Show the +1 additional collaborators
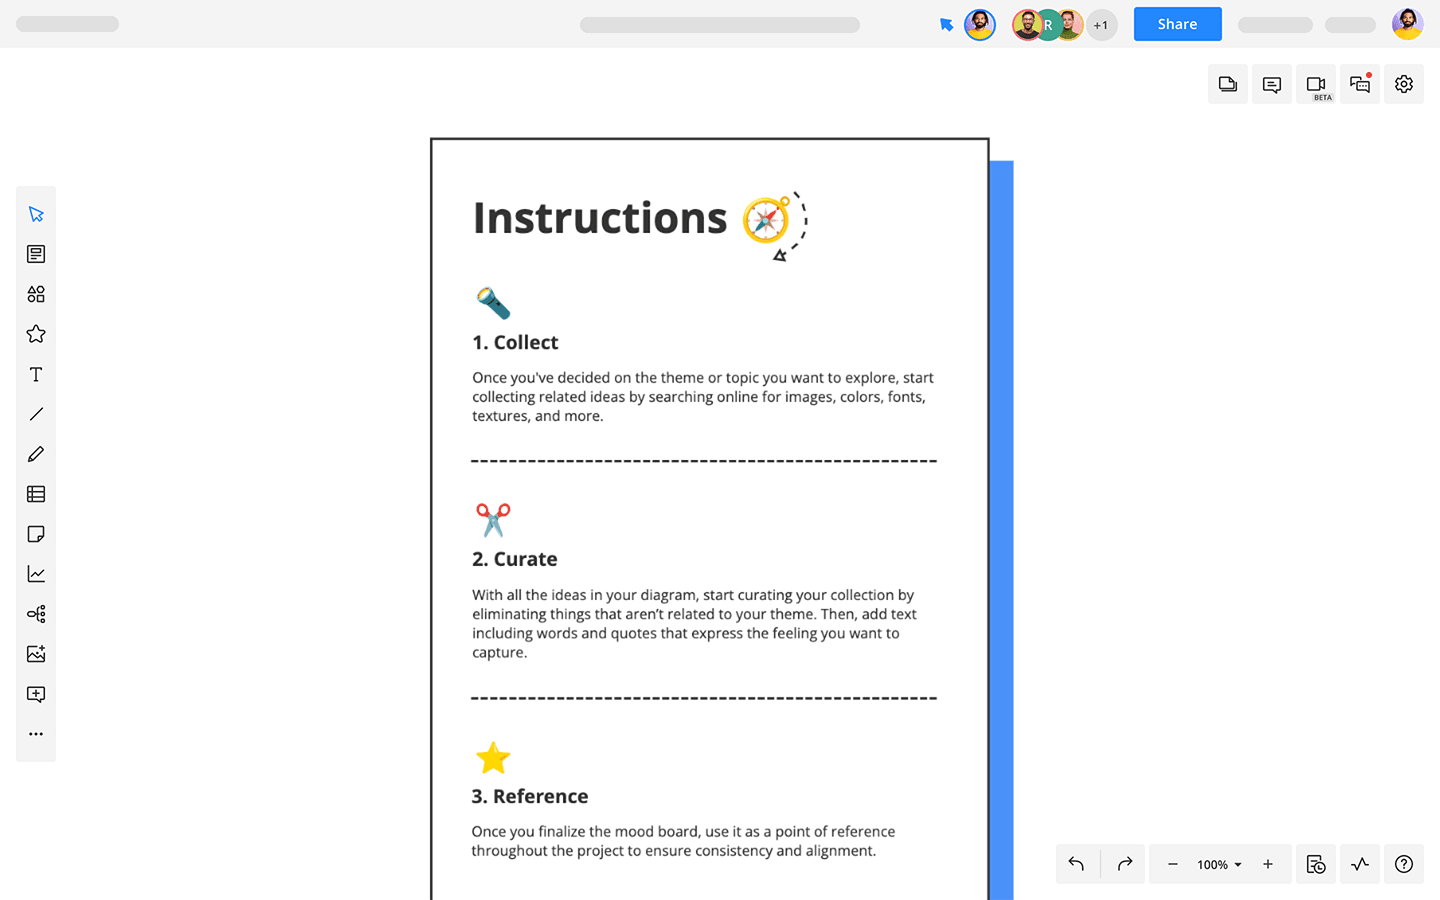 (1101, 25)
